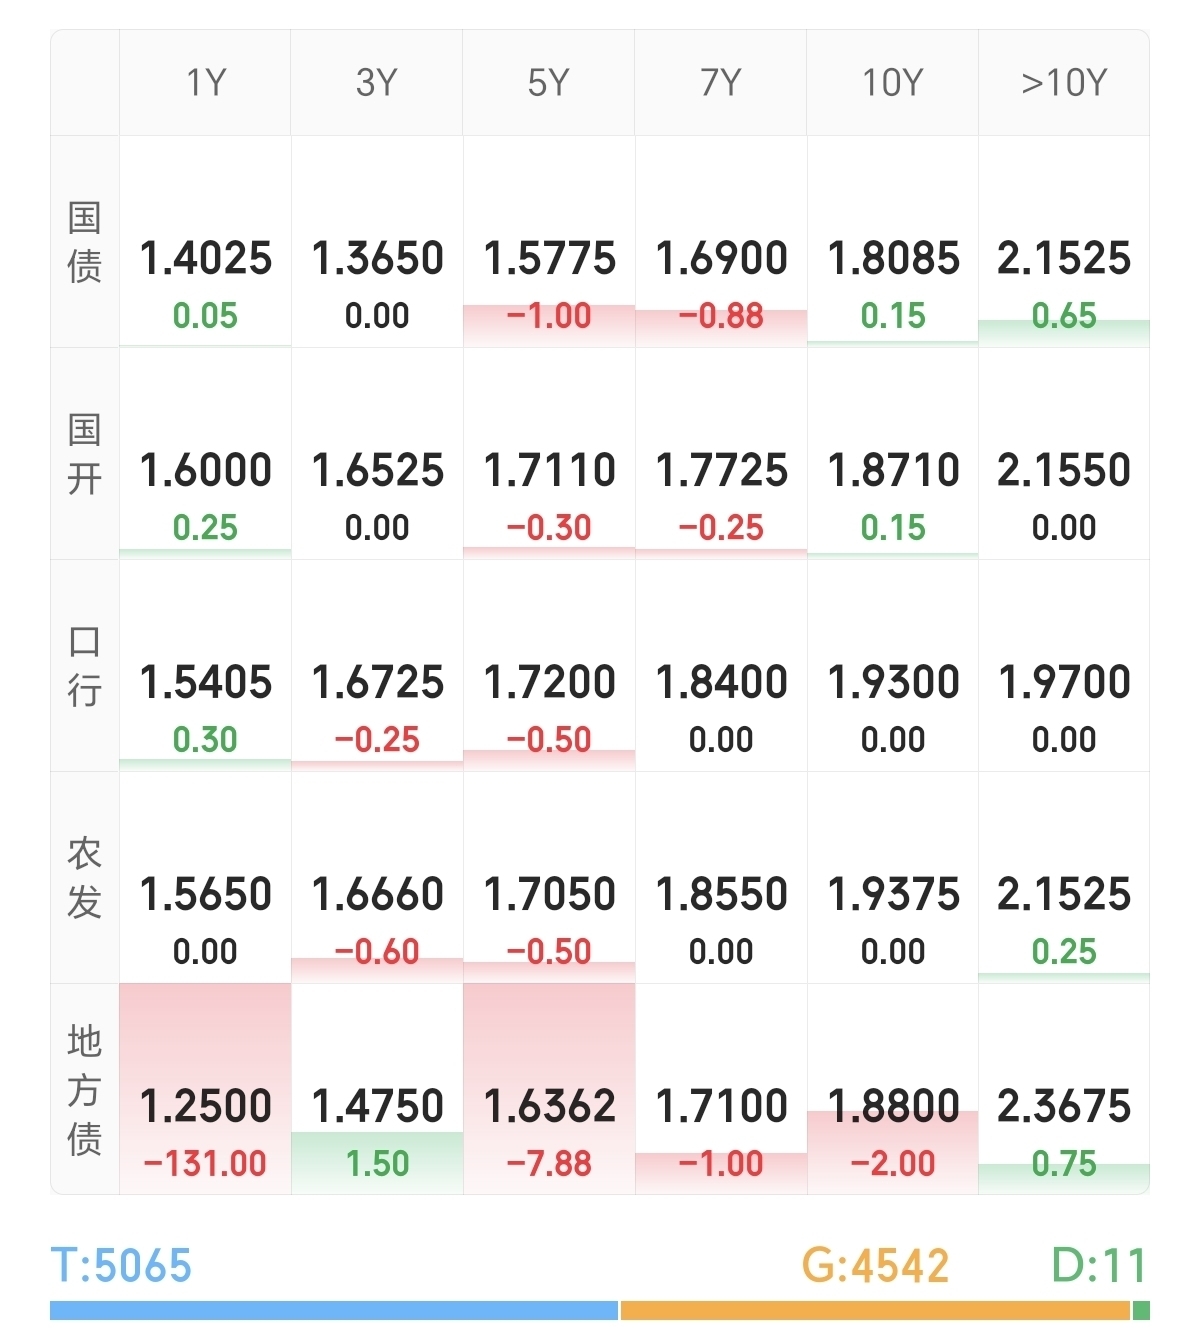Select the 农发 row label

point(85,878)
